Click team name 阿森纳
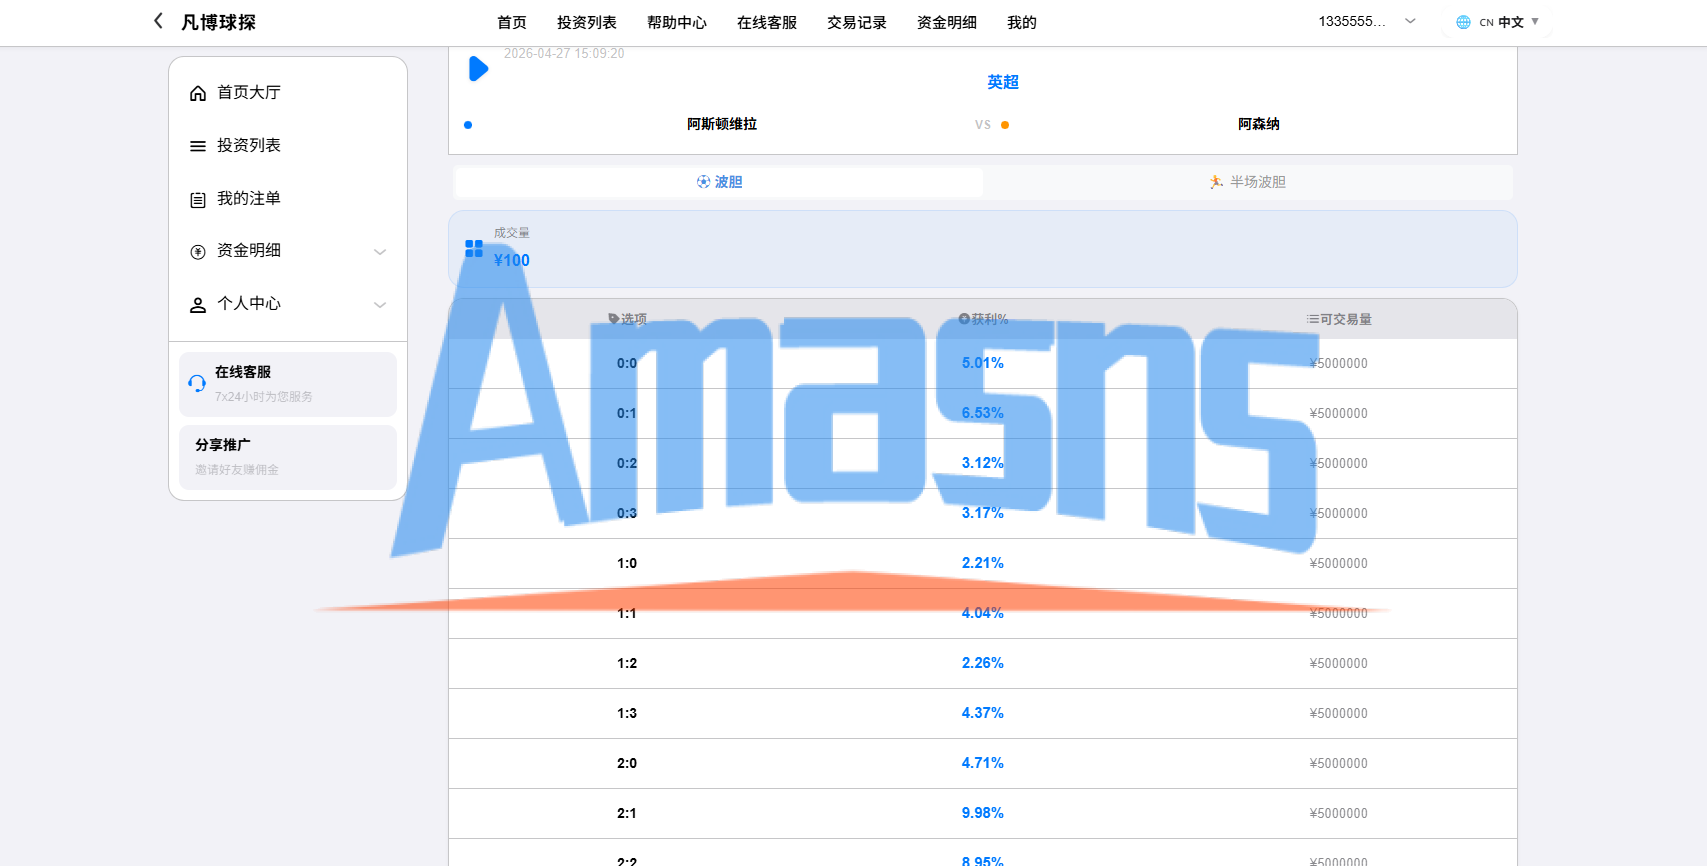This screenshot has height=866, width=1707. coord(1259,124)
